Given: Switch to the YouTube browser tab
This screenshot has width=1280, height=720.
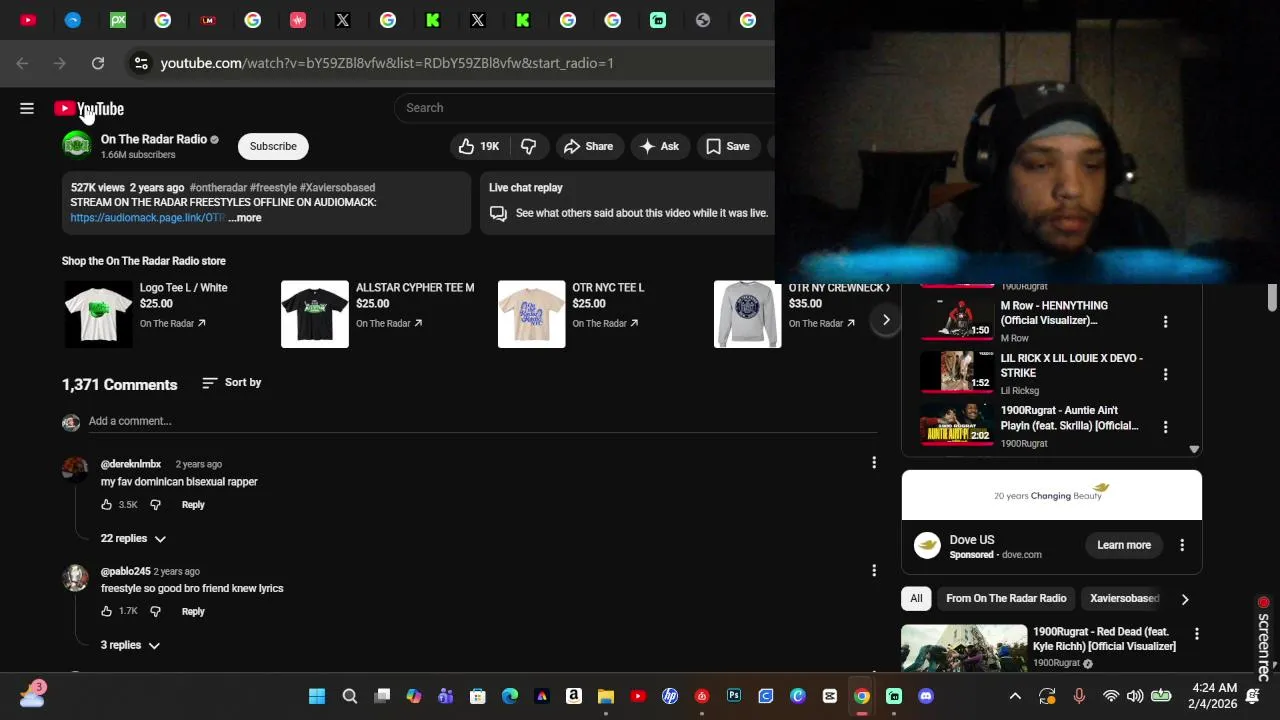Looking at the screenshot, I should tap(28, 20).
